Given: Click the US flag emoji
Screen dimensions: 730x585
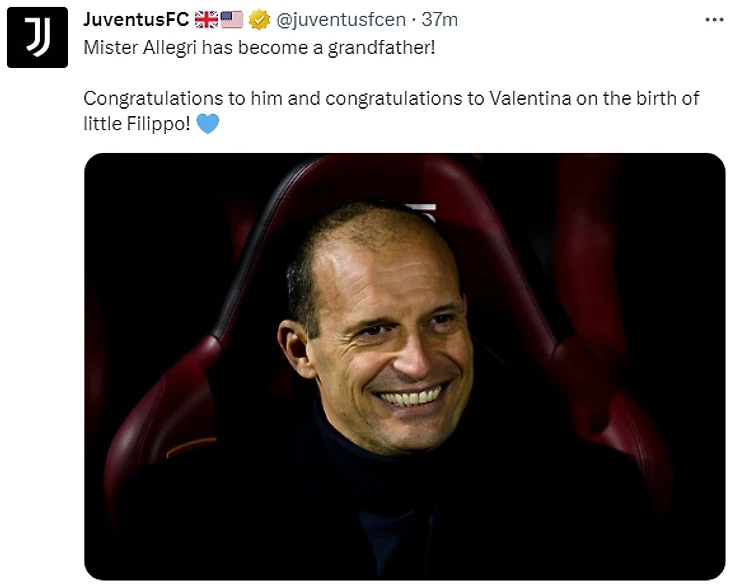Looking at the screenshot, I should 232,19.
